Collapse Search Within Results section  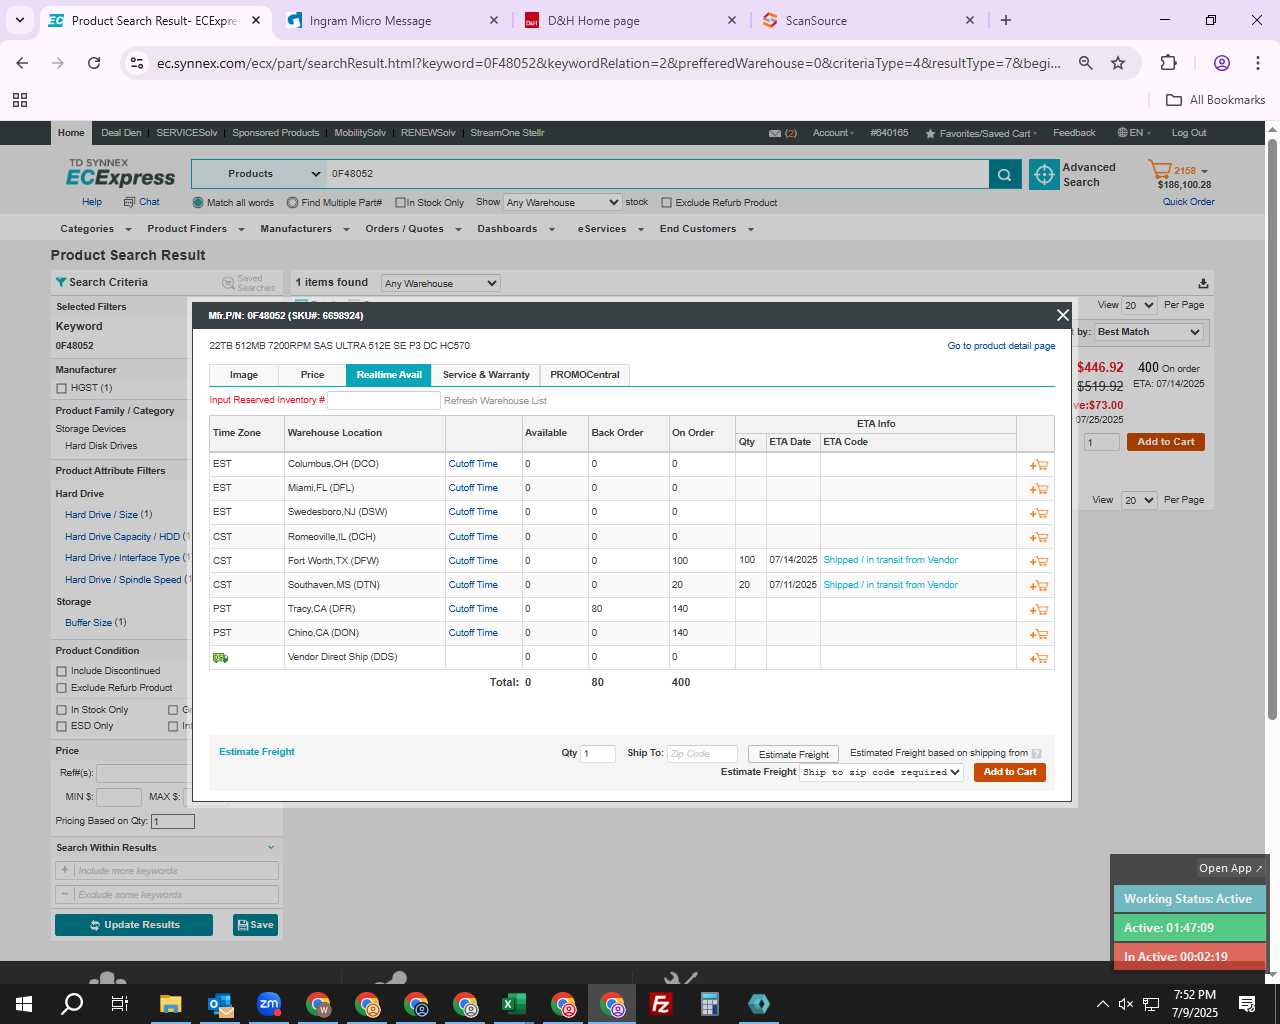270,848
